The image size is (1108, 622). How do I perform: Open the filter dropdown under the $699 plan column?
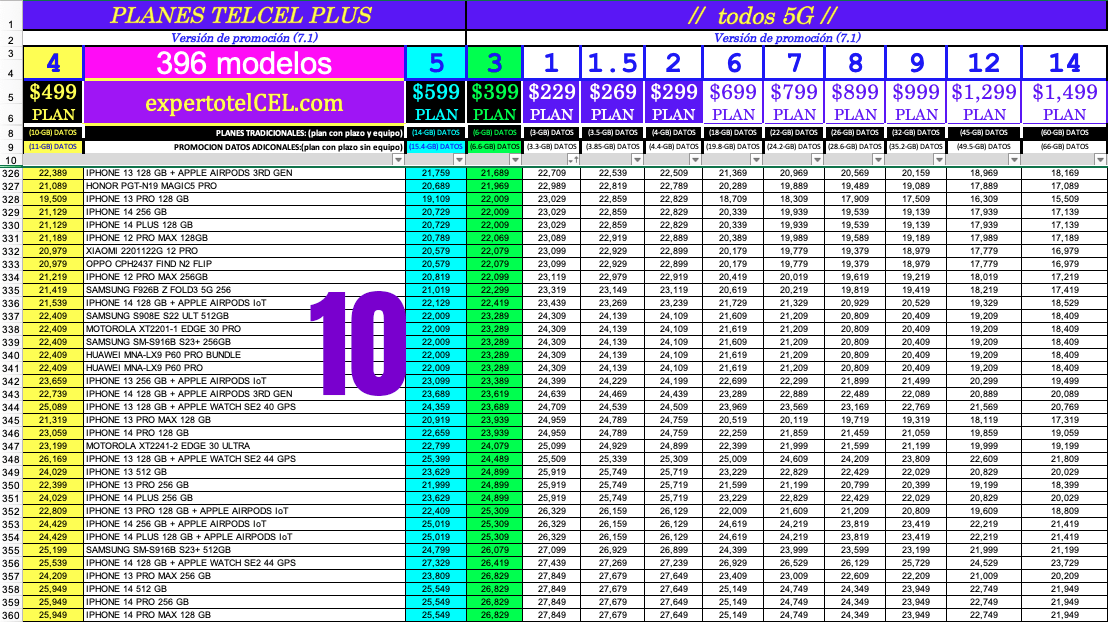coord(757,160)
